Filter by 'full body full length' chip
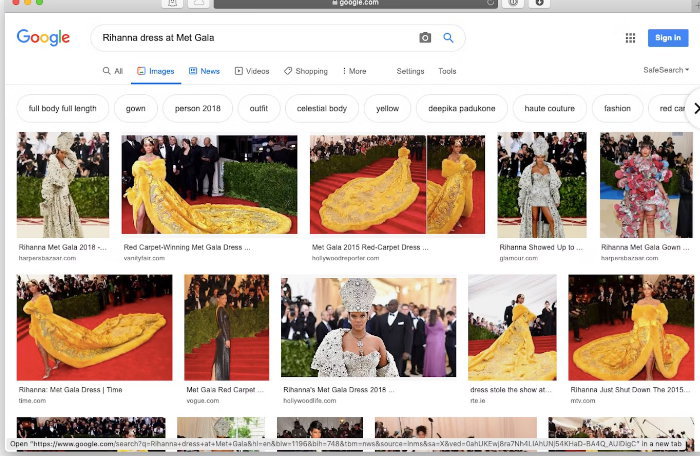The height and width of the screenshot is (456, 700). (x=62, y=108)
